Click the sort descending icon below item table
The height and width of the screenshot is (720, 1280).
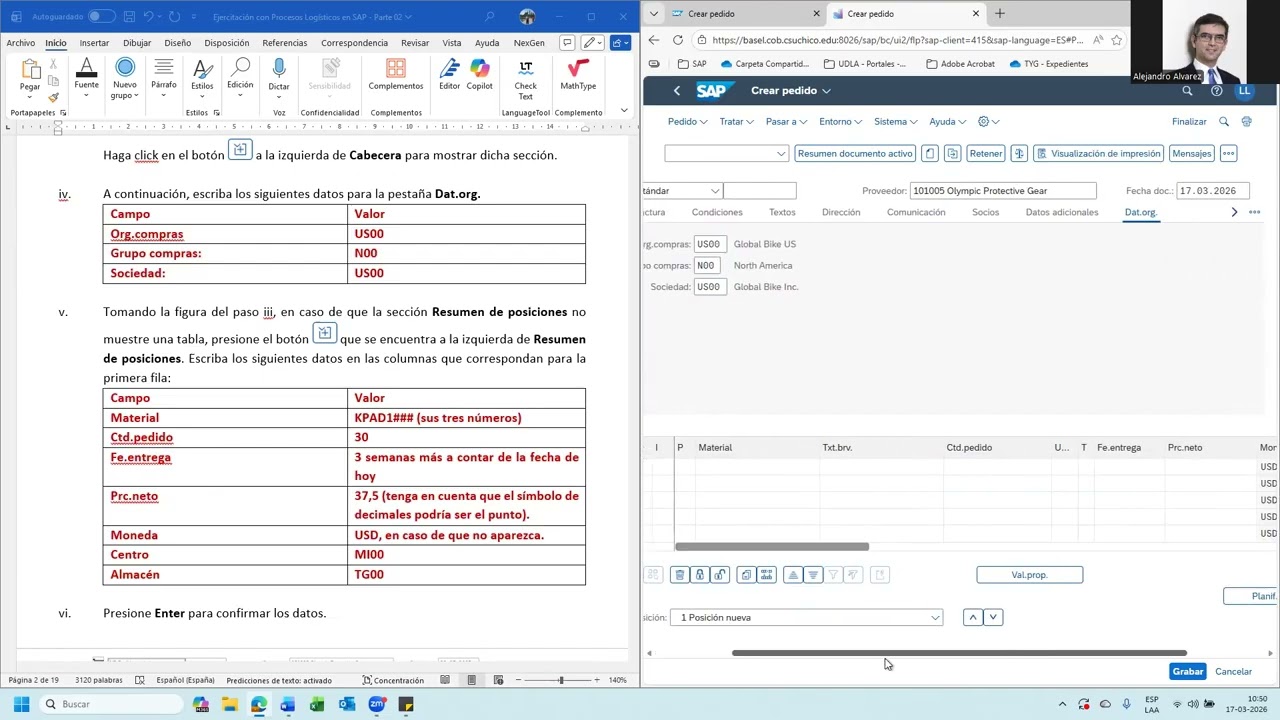tap(813, 575)
